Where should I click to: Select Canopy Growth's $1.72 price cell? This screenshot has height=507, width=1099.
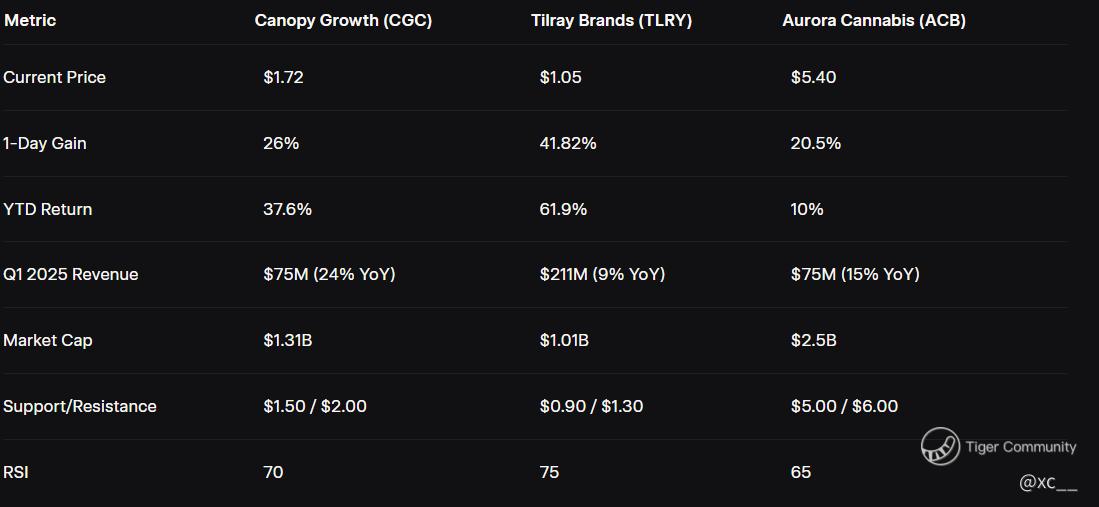pyautogui.click(x=283, y=77)
